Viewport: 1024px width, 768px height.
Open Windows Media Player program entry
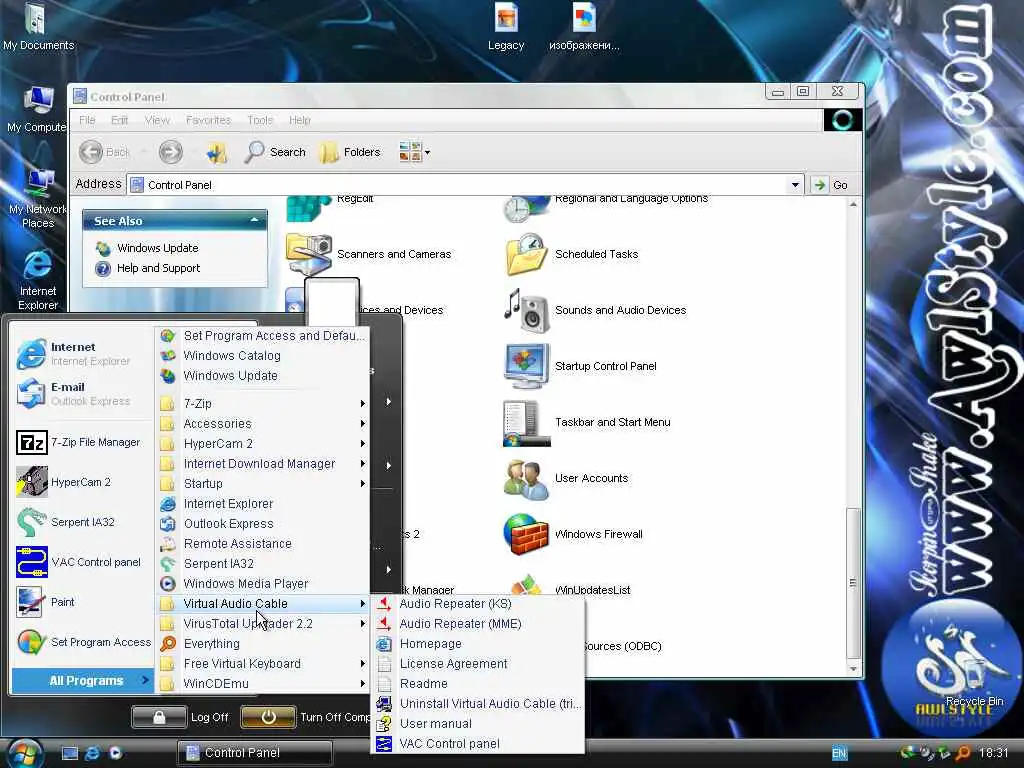[263, 584]
